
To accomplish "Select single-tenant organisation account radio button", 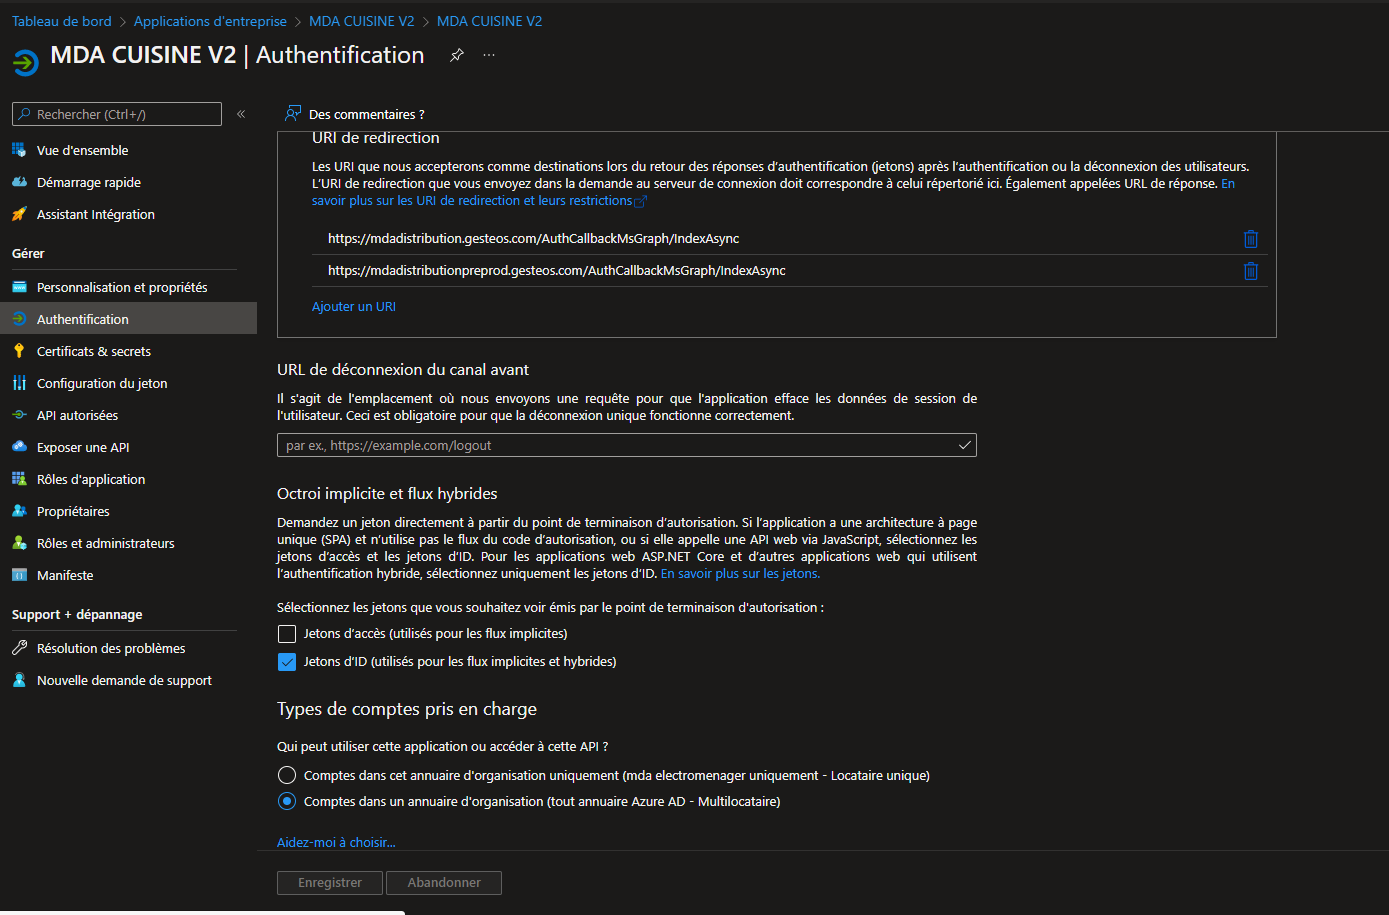I will [x=287, y=775].
